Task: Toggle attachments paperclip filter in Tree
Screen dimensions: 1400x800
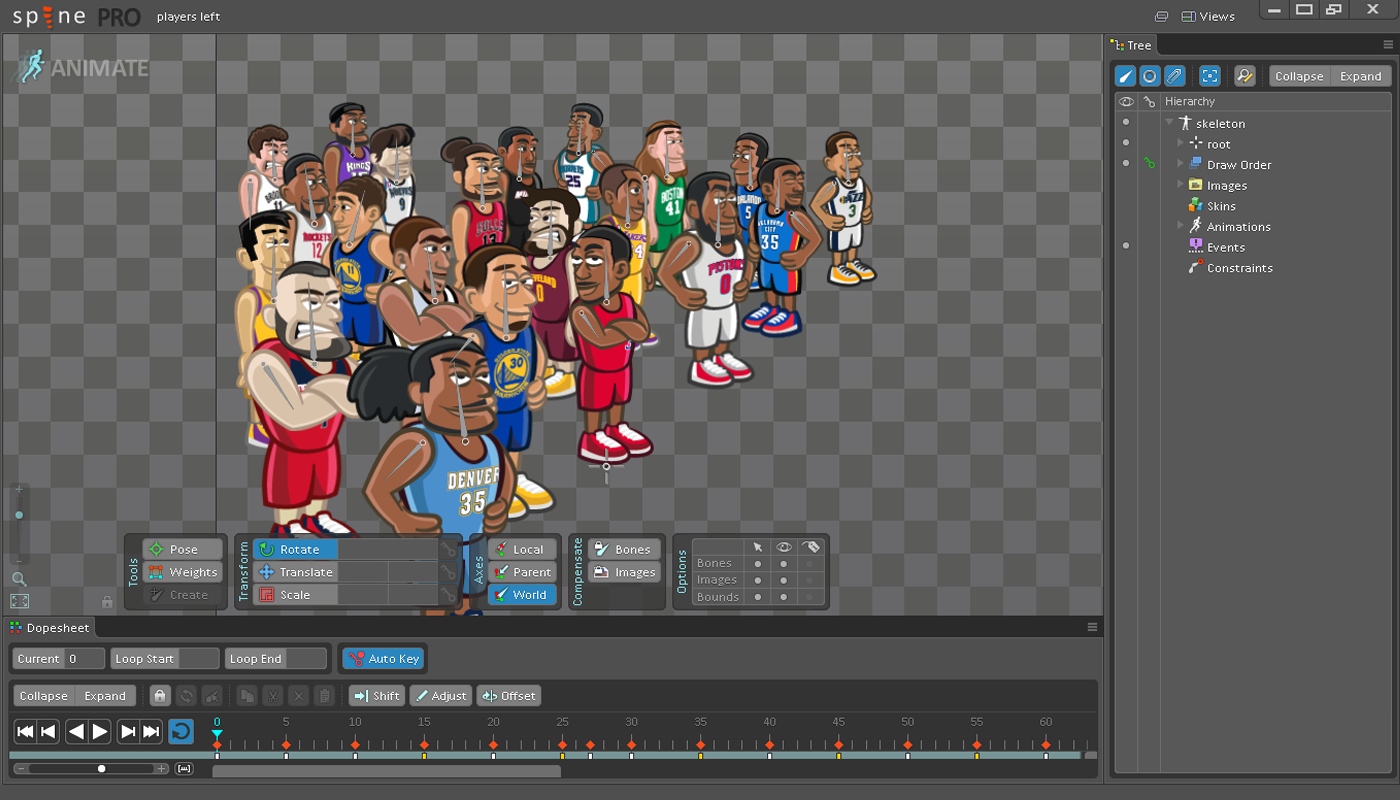Action: (1175, 76)
